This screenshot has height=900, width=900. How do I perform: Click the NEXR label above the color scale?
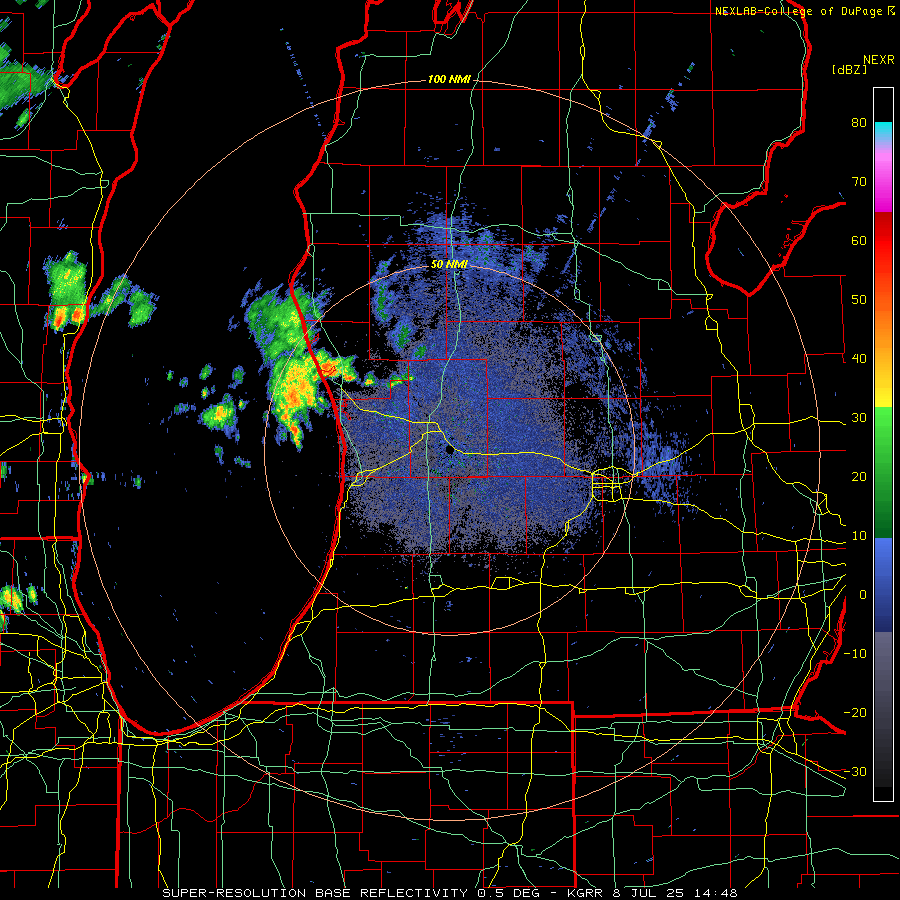point(879,59)
